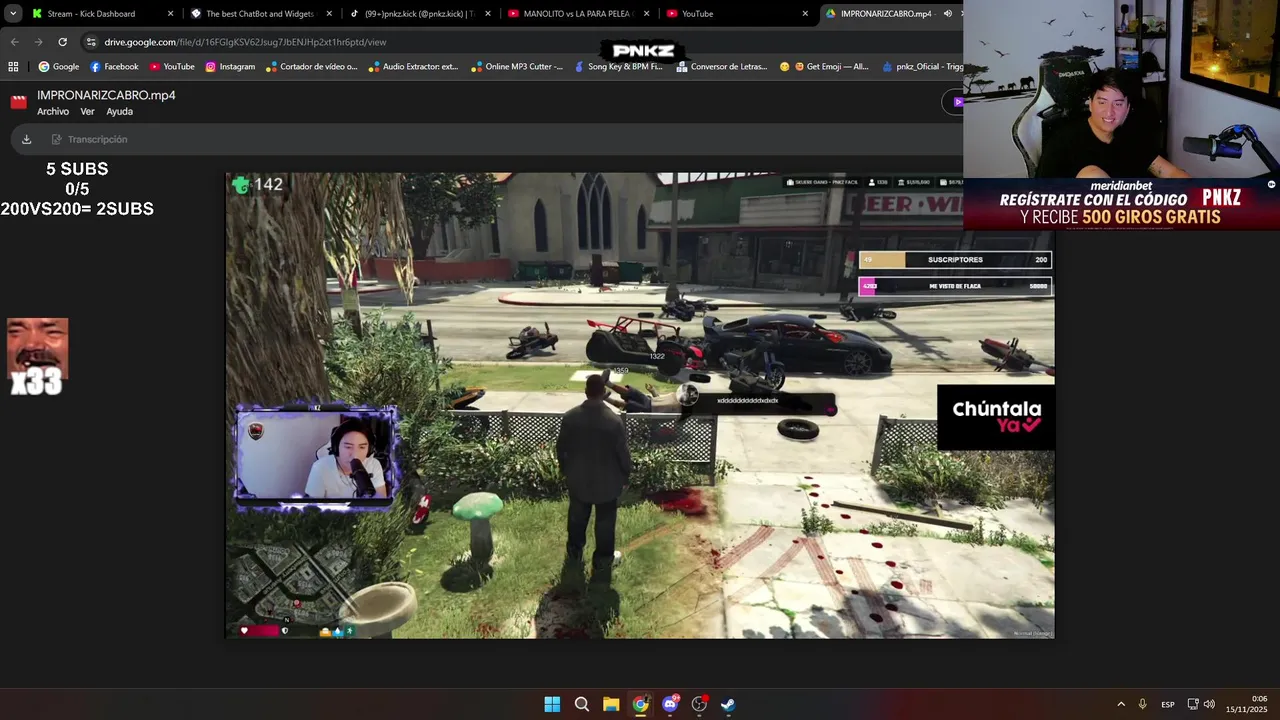This screenshot has height=720, width=1280.
Task: Open the pnkz_Oficial bookmark
Action: click(921, 67)
